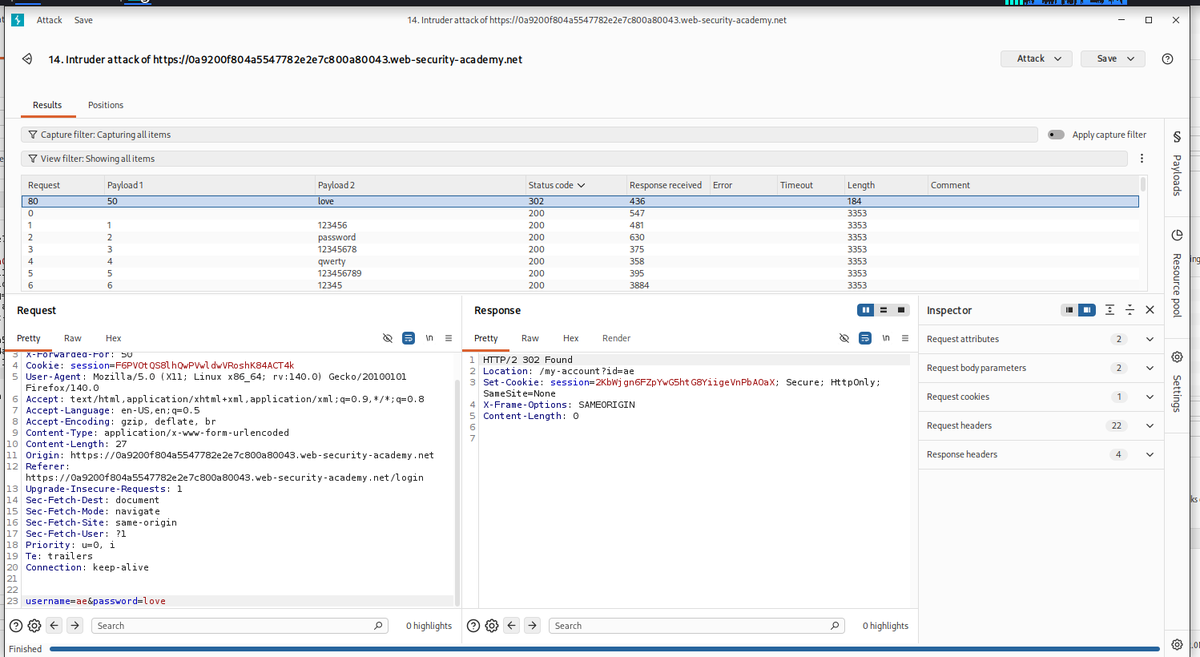Image resolution: width=1200 pixels, height=657 pixels.
Task: Open the Hex tab in Response panel
Action: pos(571,339)
